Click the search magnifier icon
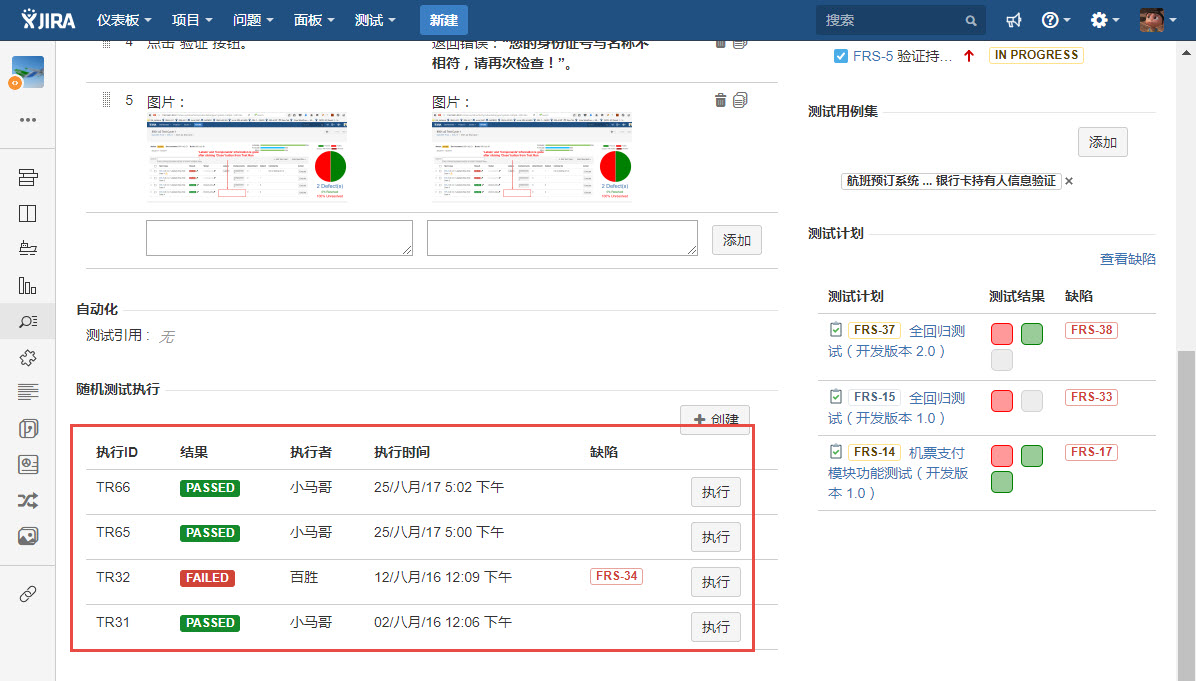This screenshot has height=681, width=1196. coord(971,21)
